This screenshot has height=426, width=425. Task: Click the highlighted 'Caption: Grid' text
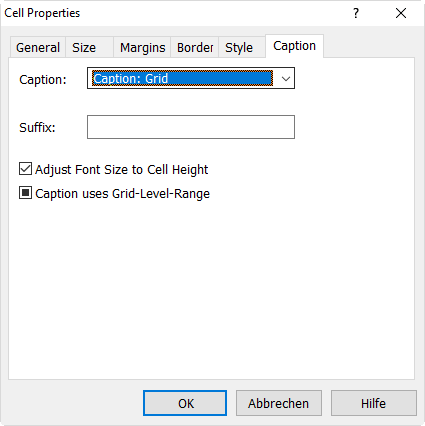coord(131,79)
